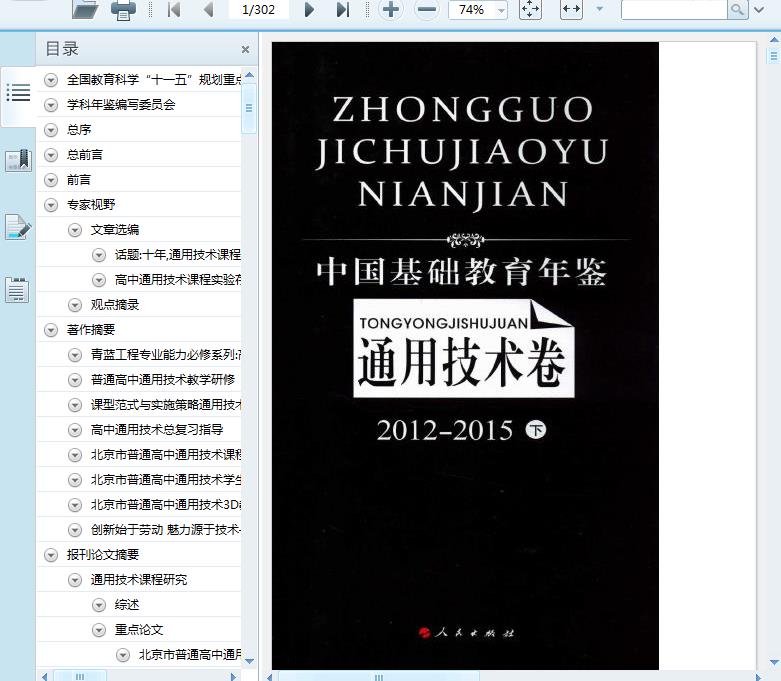781x681 pixels.
Task: Collapse the 报刊论文摘要 section
Action: point(51,555)
